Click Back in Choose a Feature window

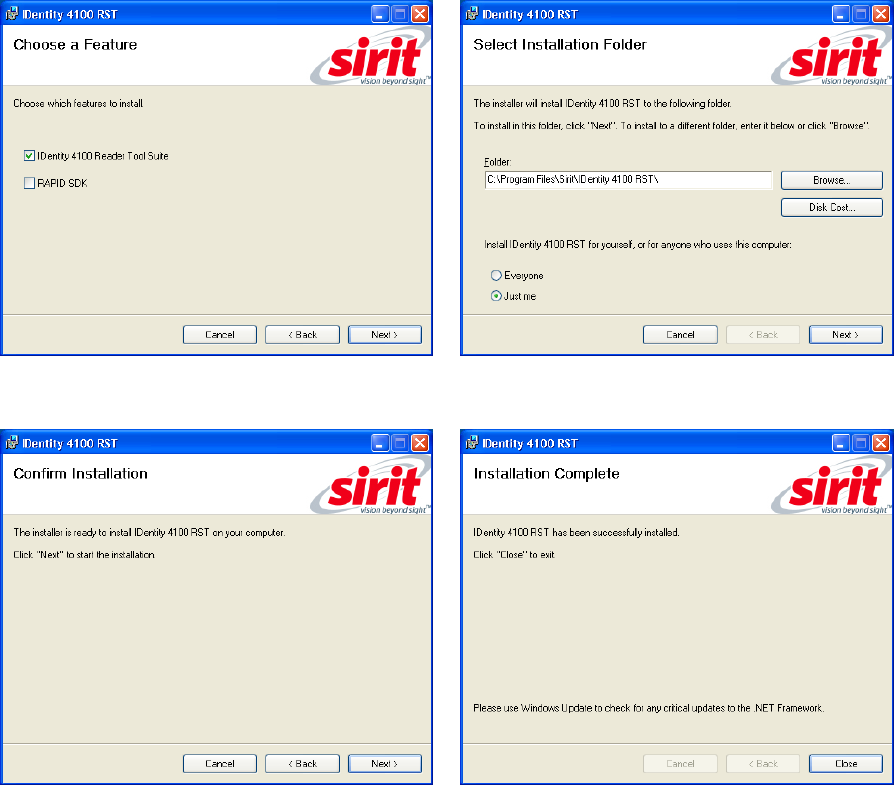(302, 335)
